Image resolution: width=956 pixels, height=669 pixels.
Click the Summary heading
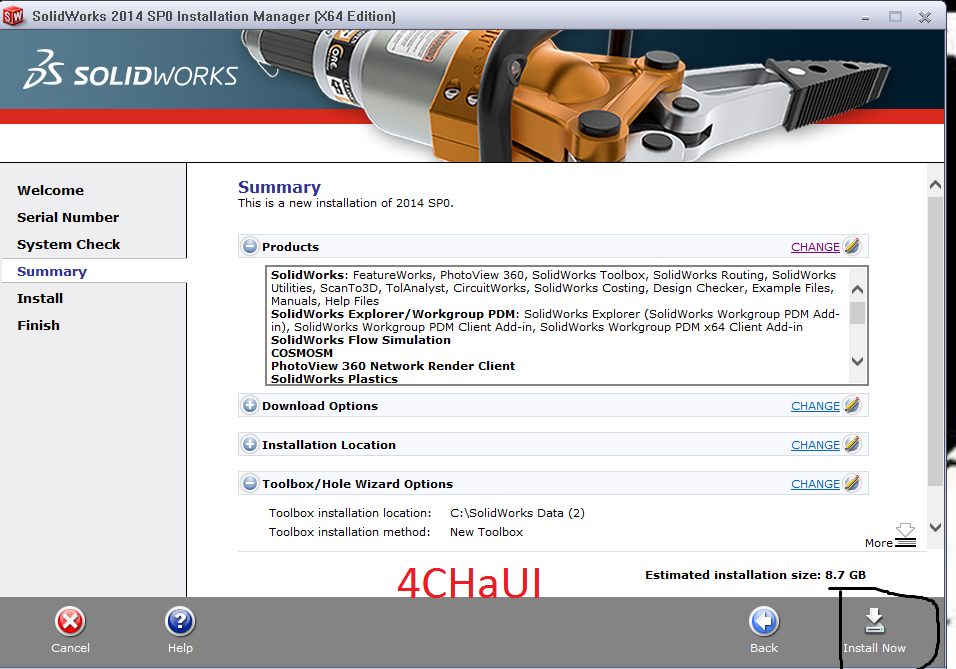click(279, 187)
